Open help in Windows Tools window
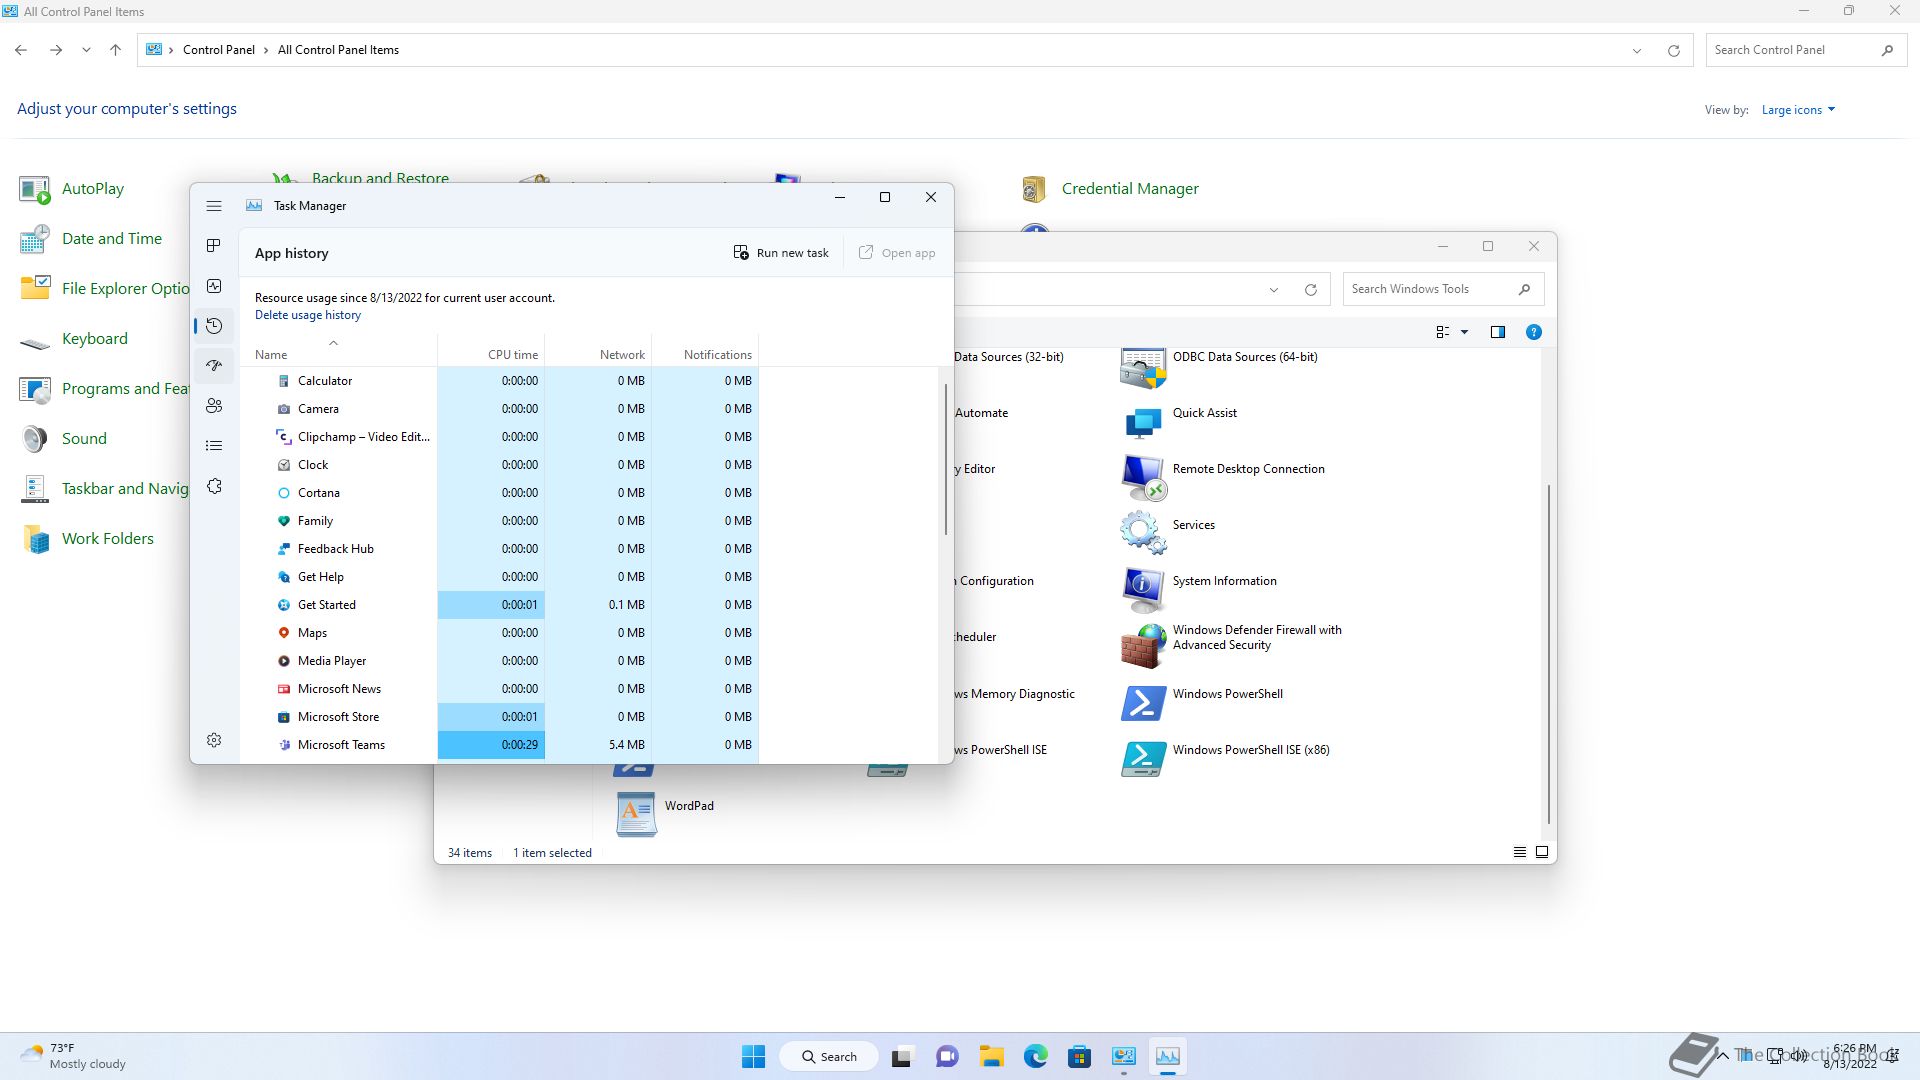The width and height of the screenshot is (1920, 1080). click(1534, 332)
